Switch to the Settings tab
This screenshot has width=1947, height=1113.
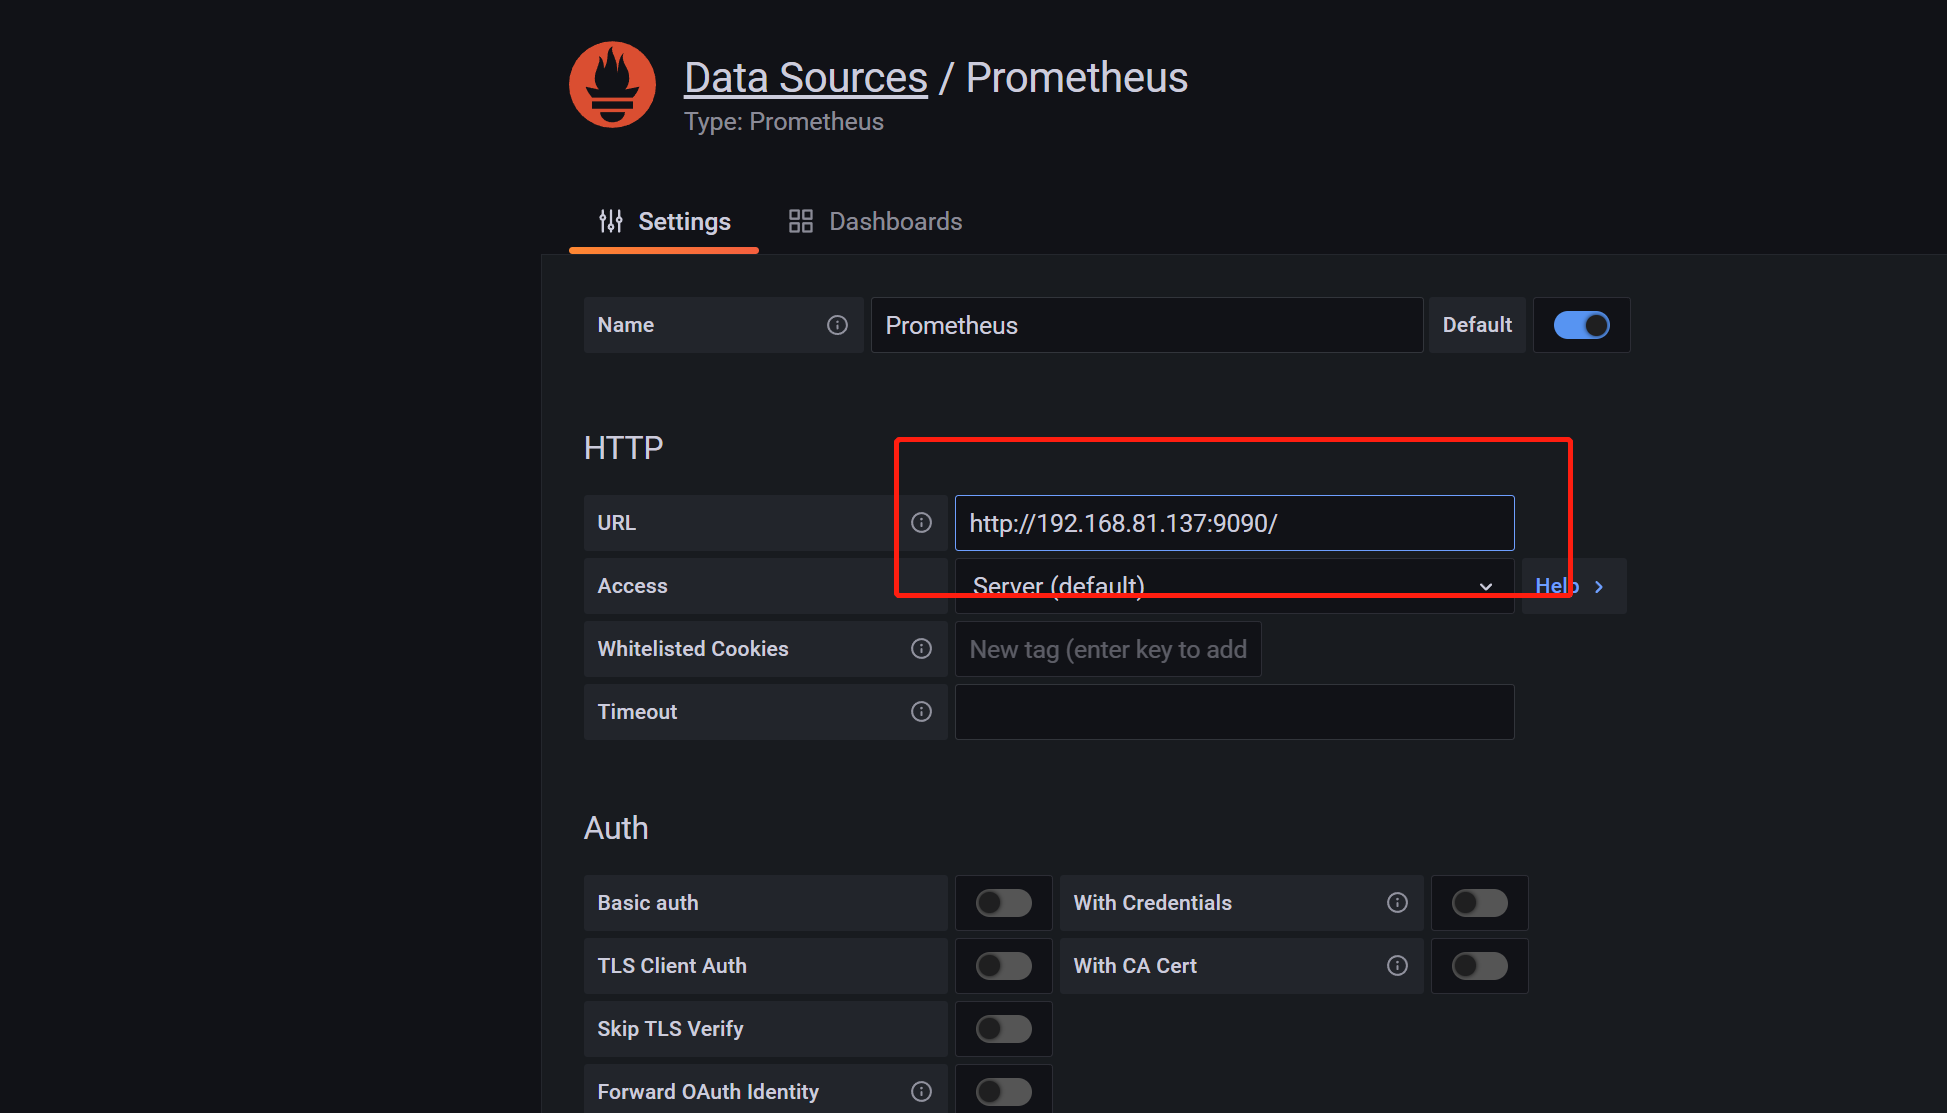click(x=664, y=222)
